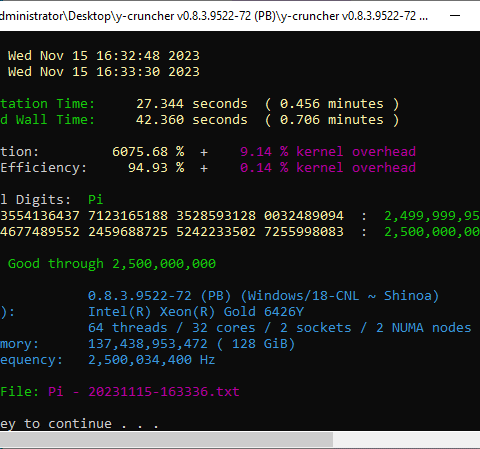Click the 94.93 % efficiency value
480x449 pixels.
click(x=156, y=168)
